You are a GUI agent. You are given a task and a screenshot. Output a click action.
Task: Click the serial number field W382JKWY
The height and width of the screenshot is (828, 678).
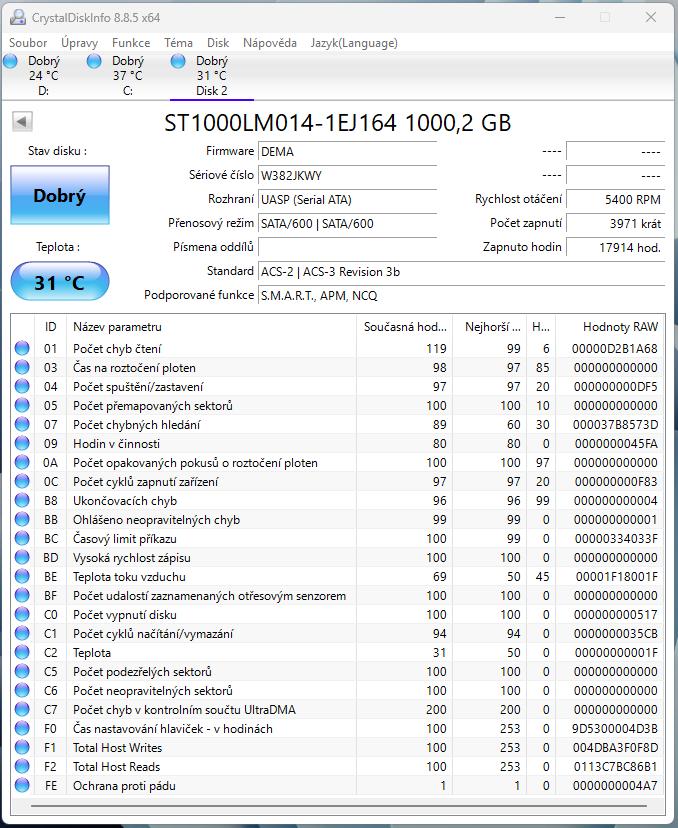(x=347, y=175)
